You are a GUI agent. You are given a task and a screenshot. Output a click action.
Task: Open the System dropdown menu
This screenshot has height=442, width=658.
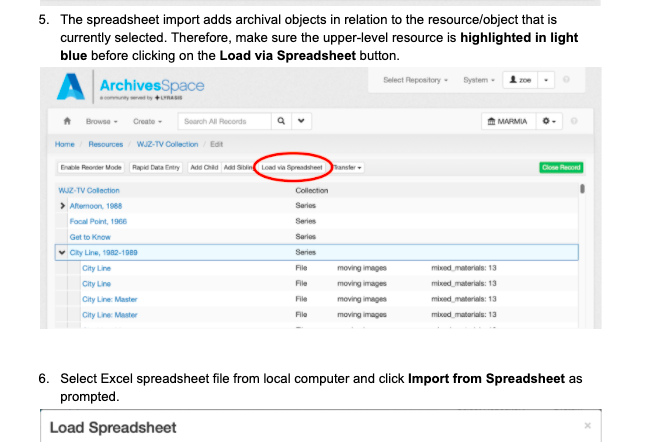pyautogui.click(x=477, y=79)
